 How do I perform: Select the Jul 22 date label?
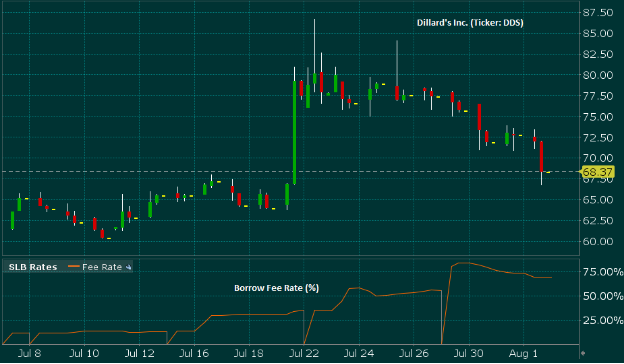(x=304, y=354)
